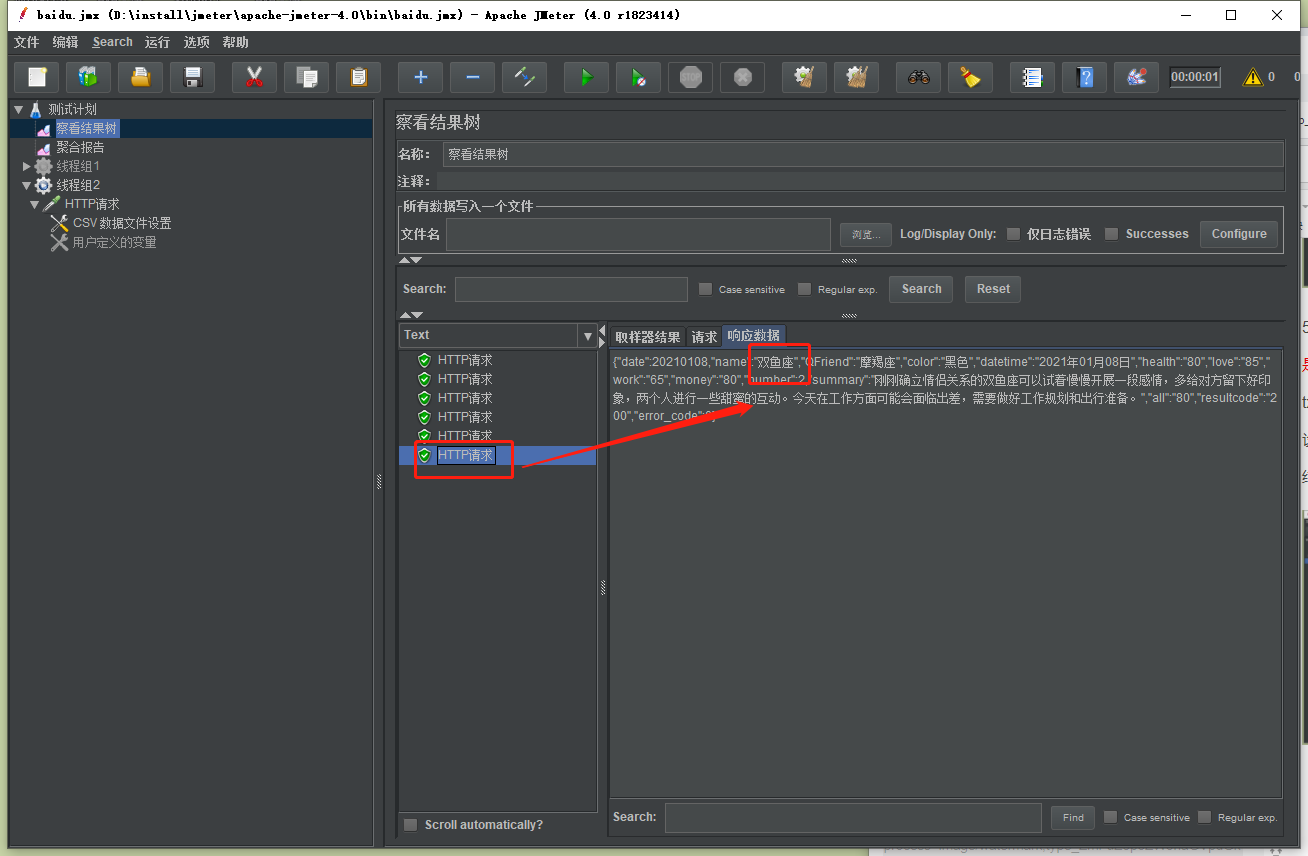Select 聚合报告 in the test plan tree
Screen dimensions: 1308x856
(80, 147)
